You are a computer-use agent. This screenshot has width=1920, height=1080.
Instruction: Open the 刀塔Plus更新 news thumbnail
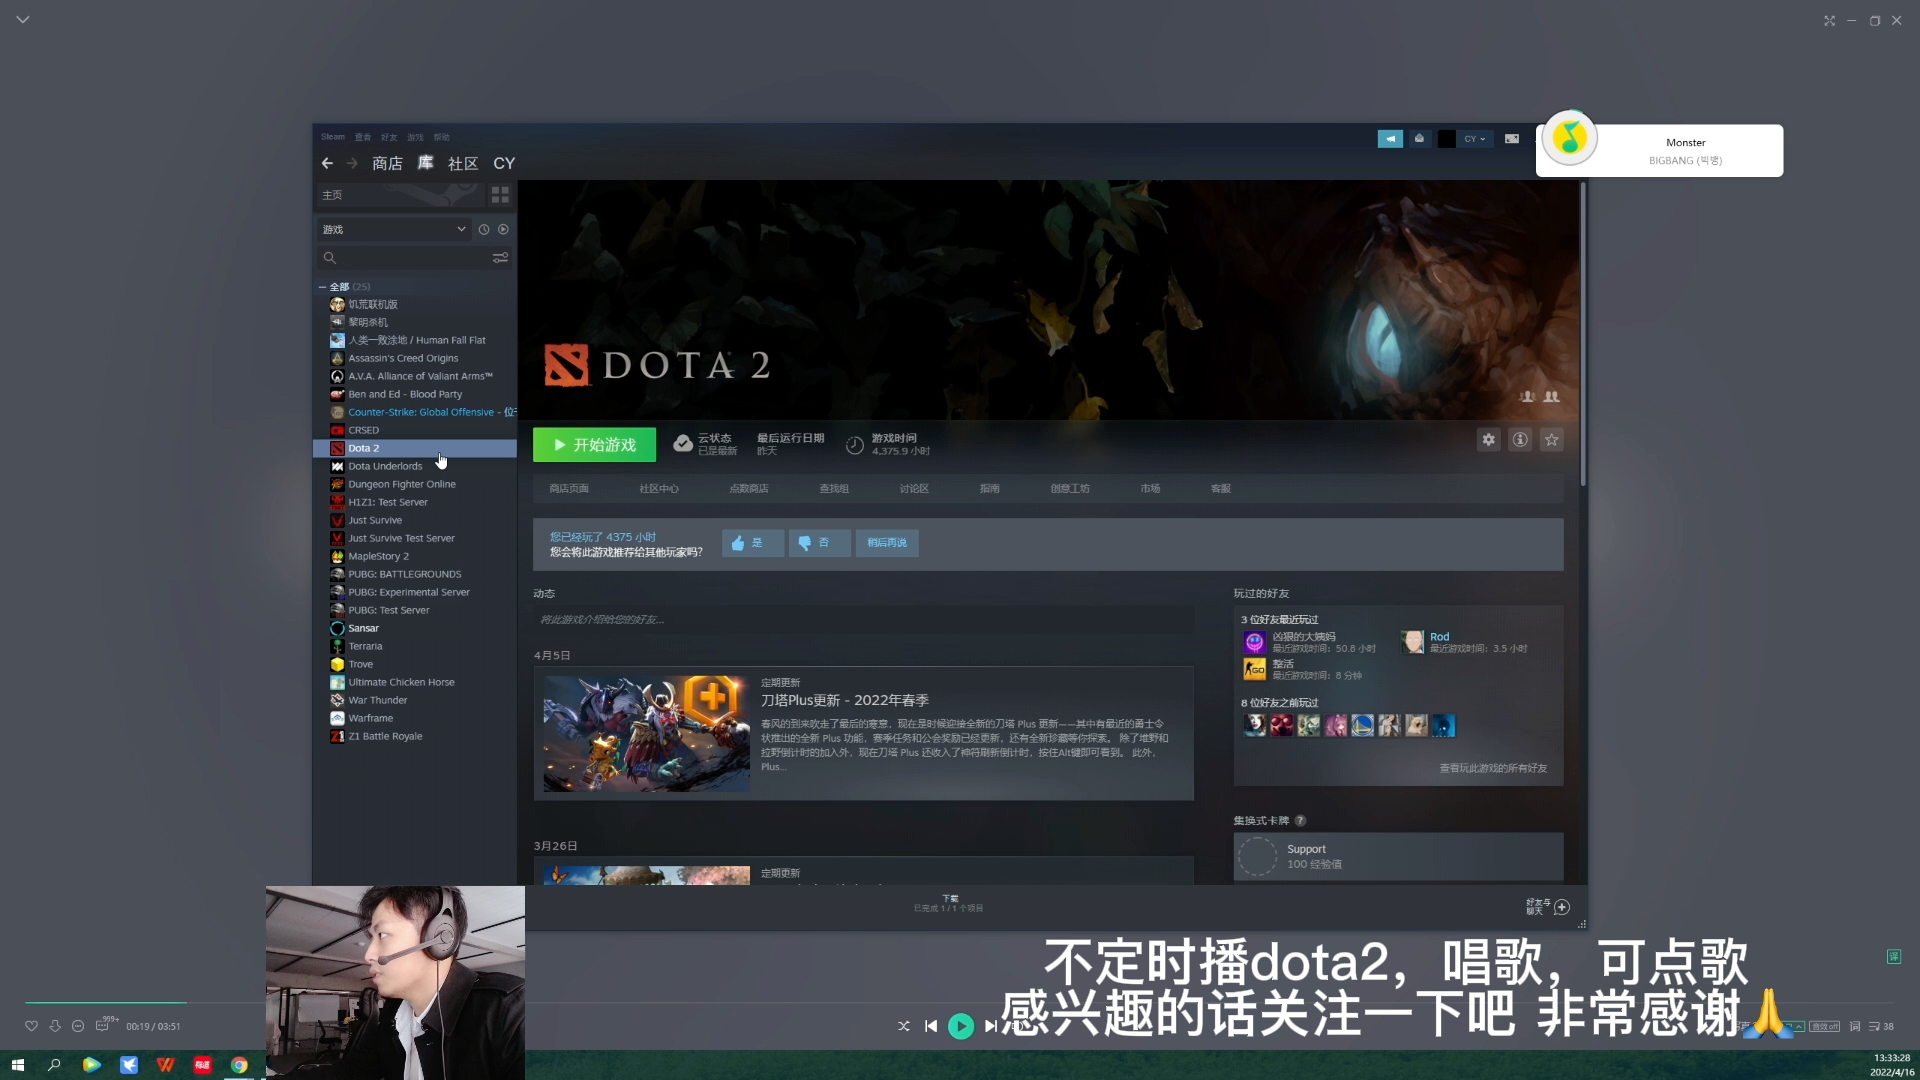(x=646, y=734)
